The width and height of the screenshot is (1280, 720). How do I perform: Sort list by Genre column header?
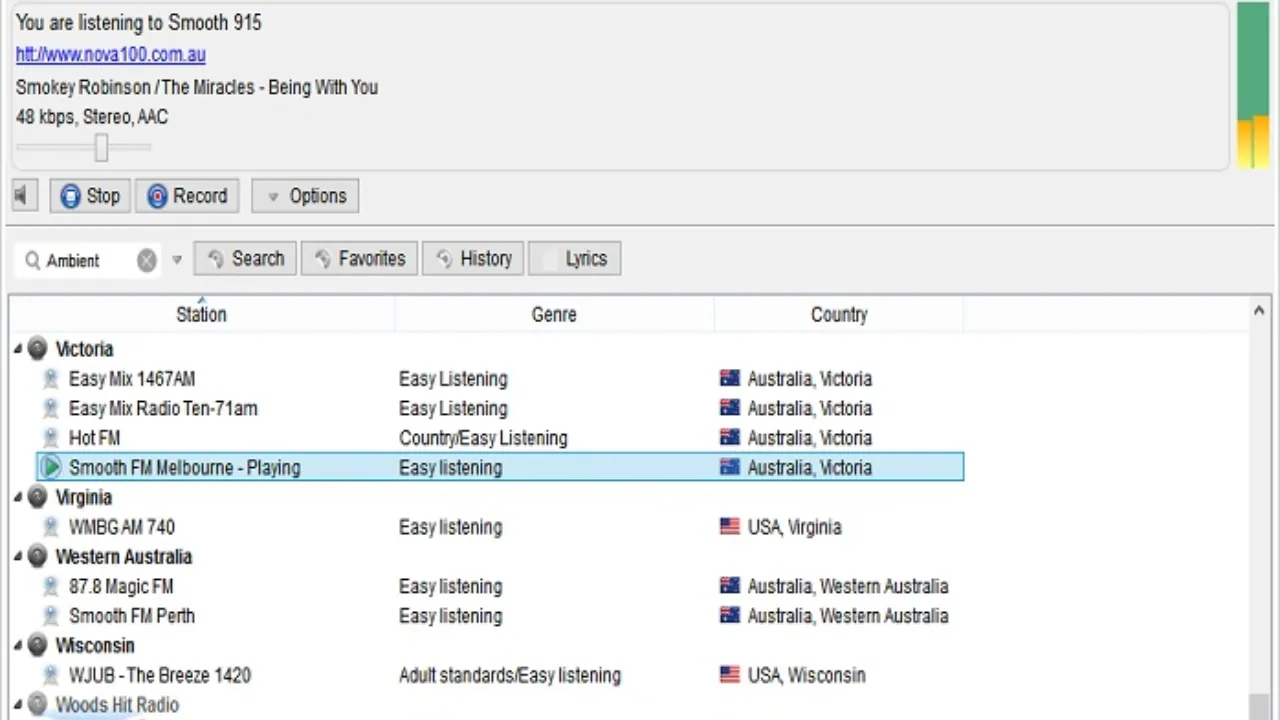pyautogui.click(x=554, y=314)
